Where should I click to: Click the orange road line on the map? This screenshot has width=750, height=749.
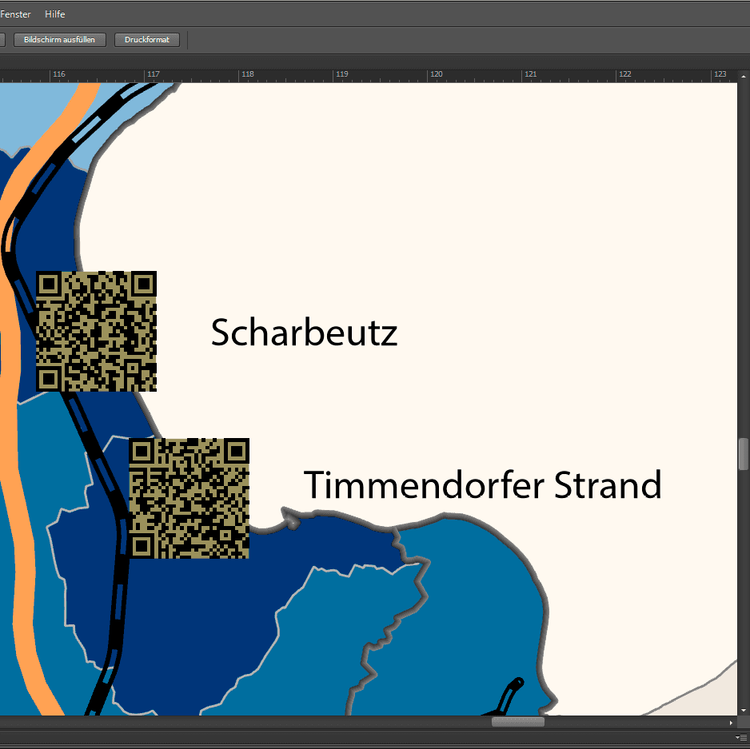(20, 420)
